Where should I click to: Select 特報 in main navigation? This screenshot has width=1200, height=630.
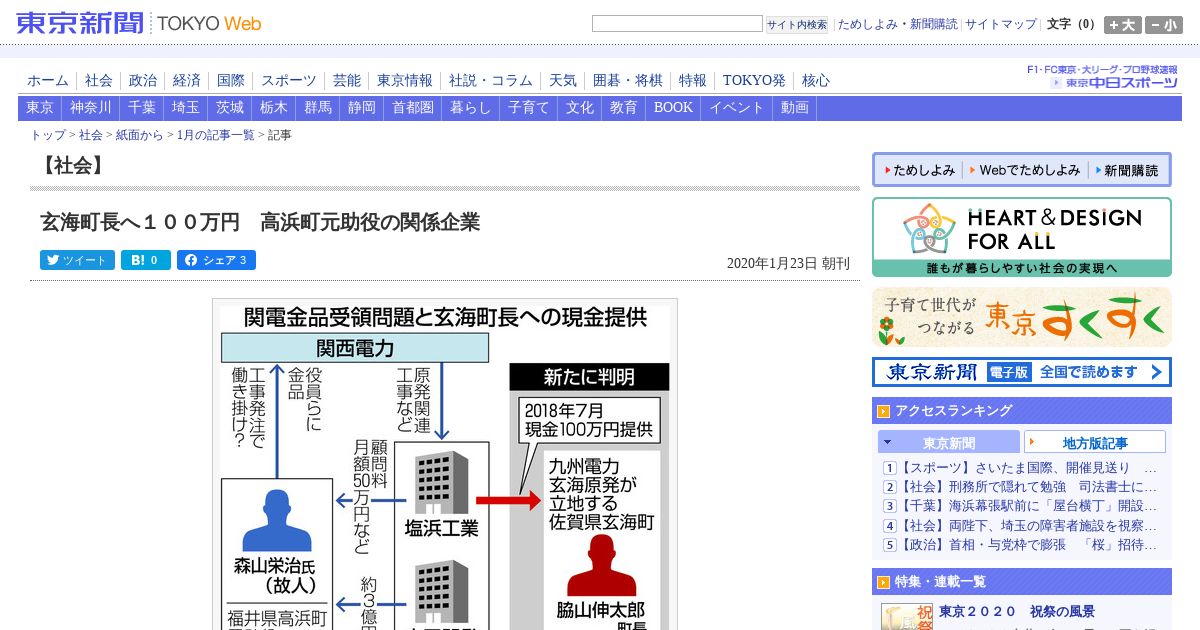[693, 81]
